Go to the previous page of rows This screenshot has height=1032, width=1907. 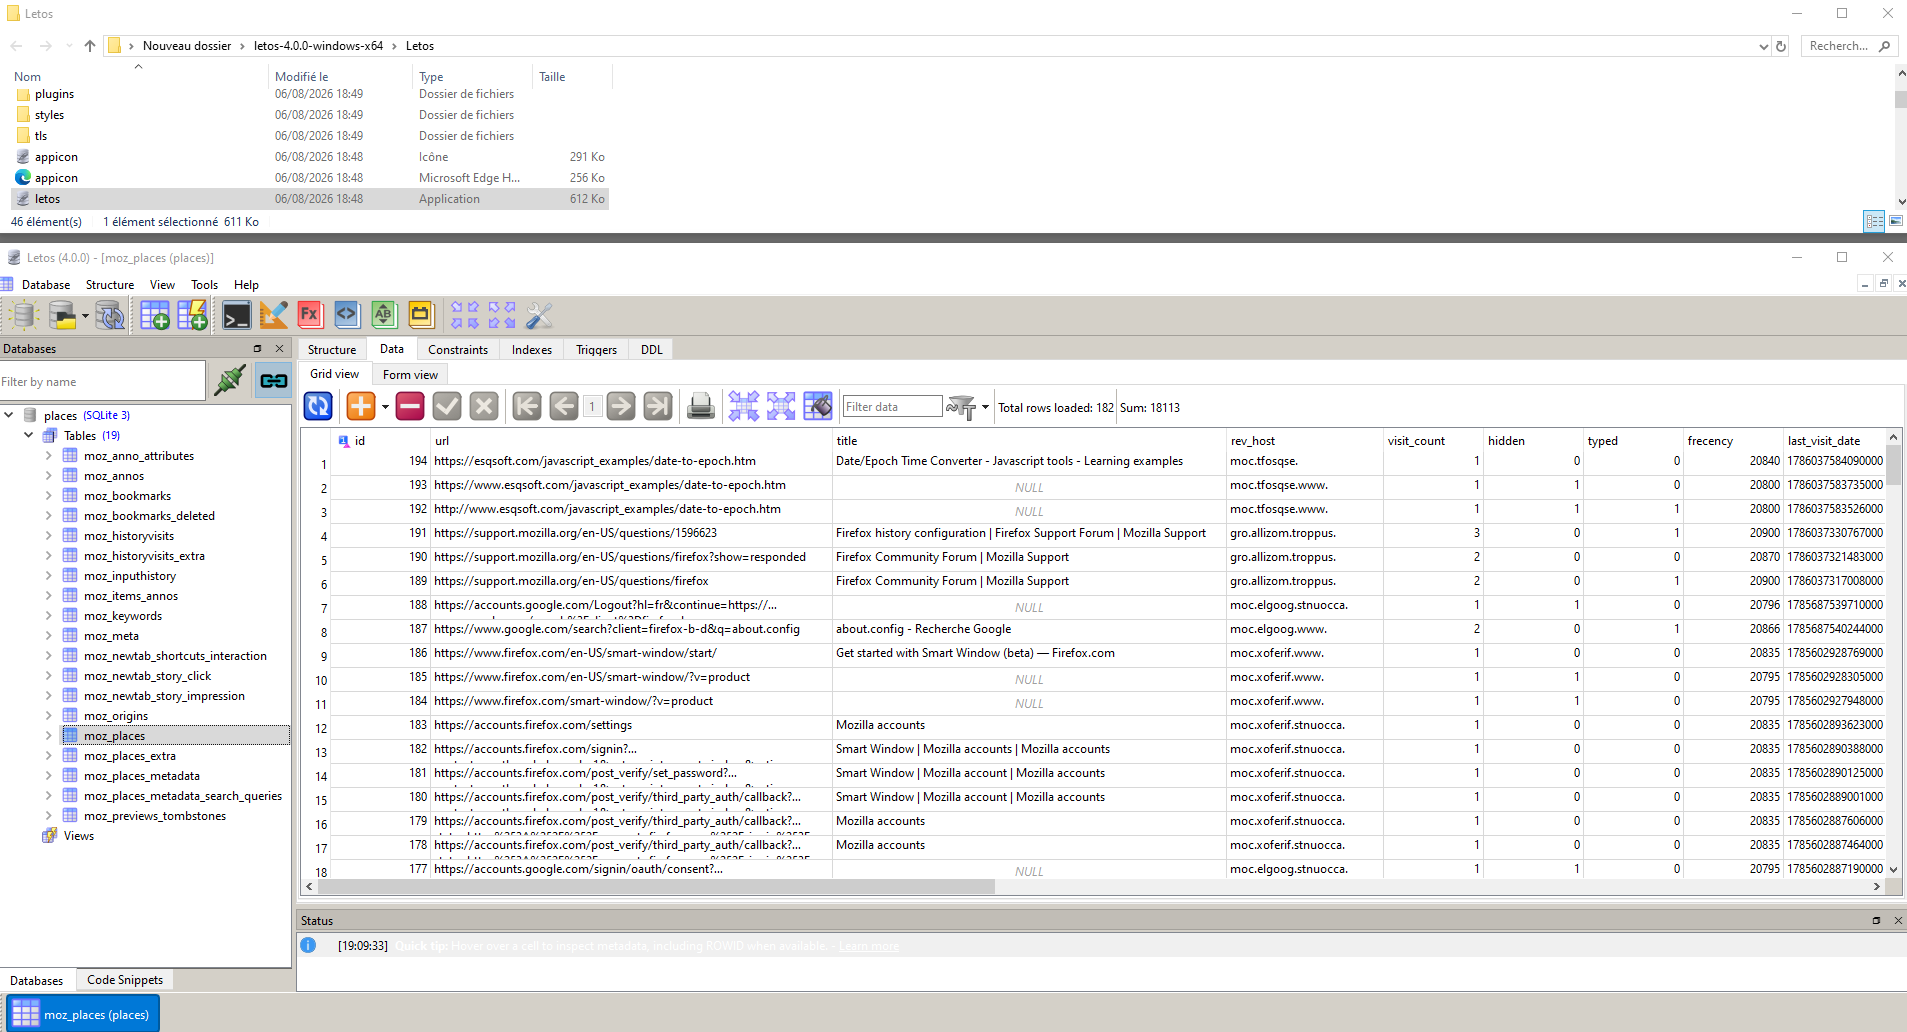click(x=564, y=406)
